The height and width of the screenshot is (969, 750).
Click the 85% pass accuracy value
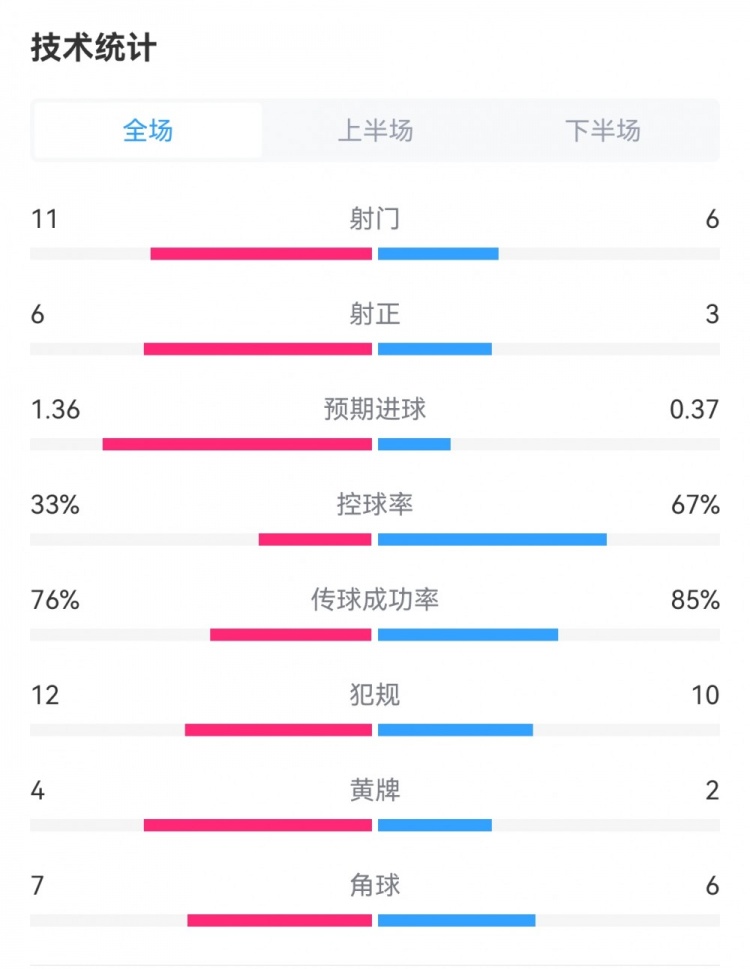pyautogui.click(x=696, y=600)
